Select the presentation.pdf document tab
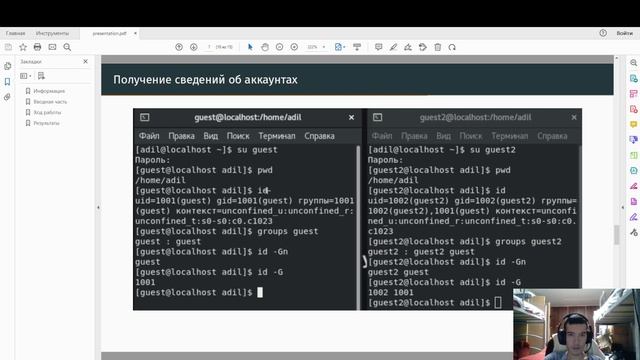Viewport: 640px width, 360px height. tap(109, 33)
